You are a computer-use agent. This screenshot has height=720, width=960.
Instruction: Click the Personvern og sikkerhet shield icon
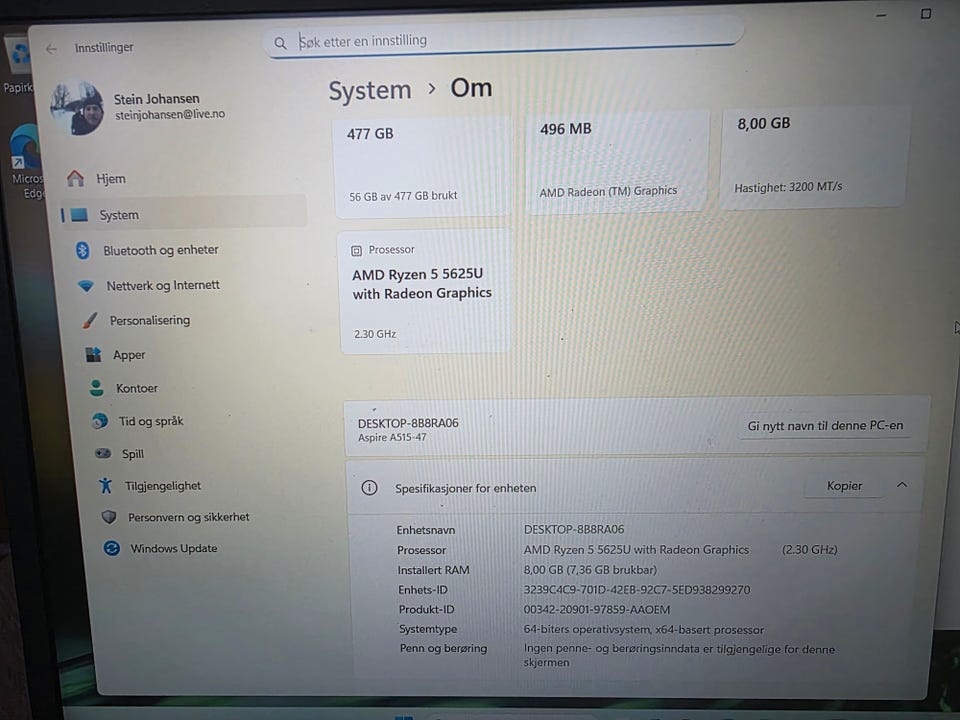(x=109, y=517)
